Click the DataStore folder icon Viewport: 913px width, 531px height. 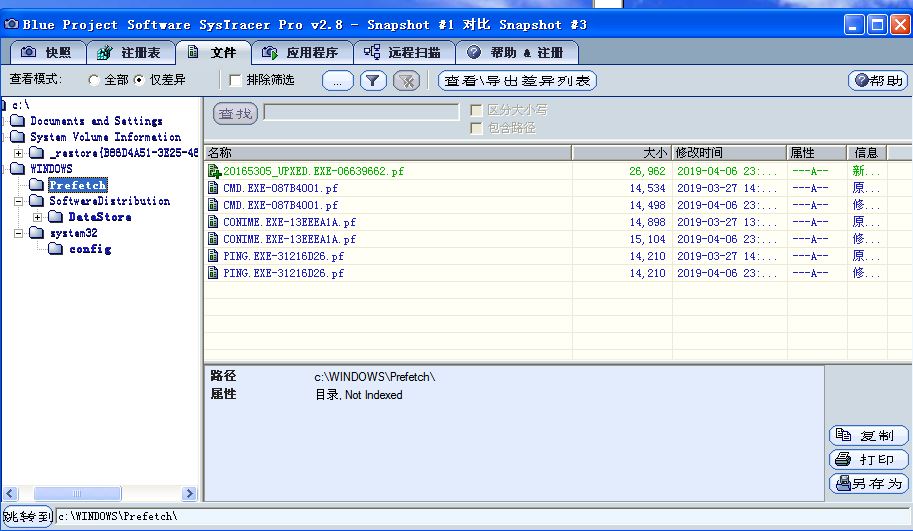pos(55,217)
